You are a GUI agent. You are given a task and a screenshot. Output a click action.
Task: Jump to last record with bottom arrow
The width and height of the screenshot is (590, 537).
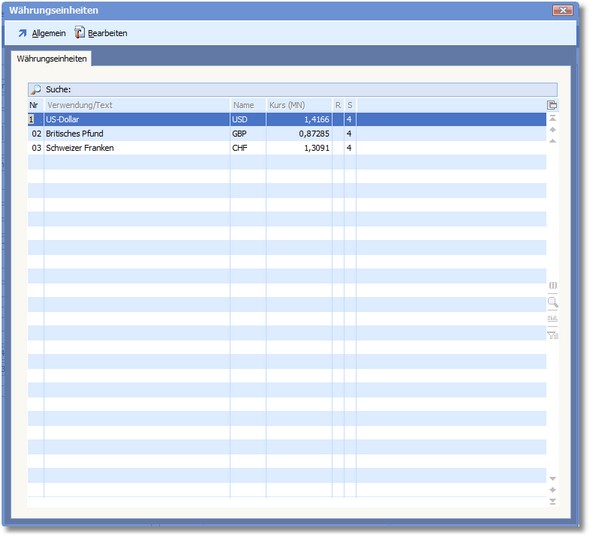(x=553, y=502)
